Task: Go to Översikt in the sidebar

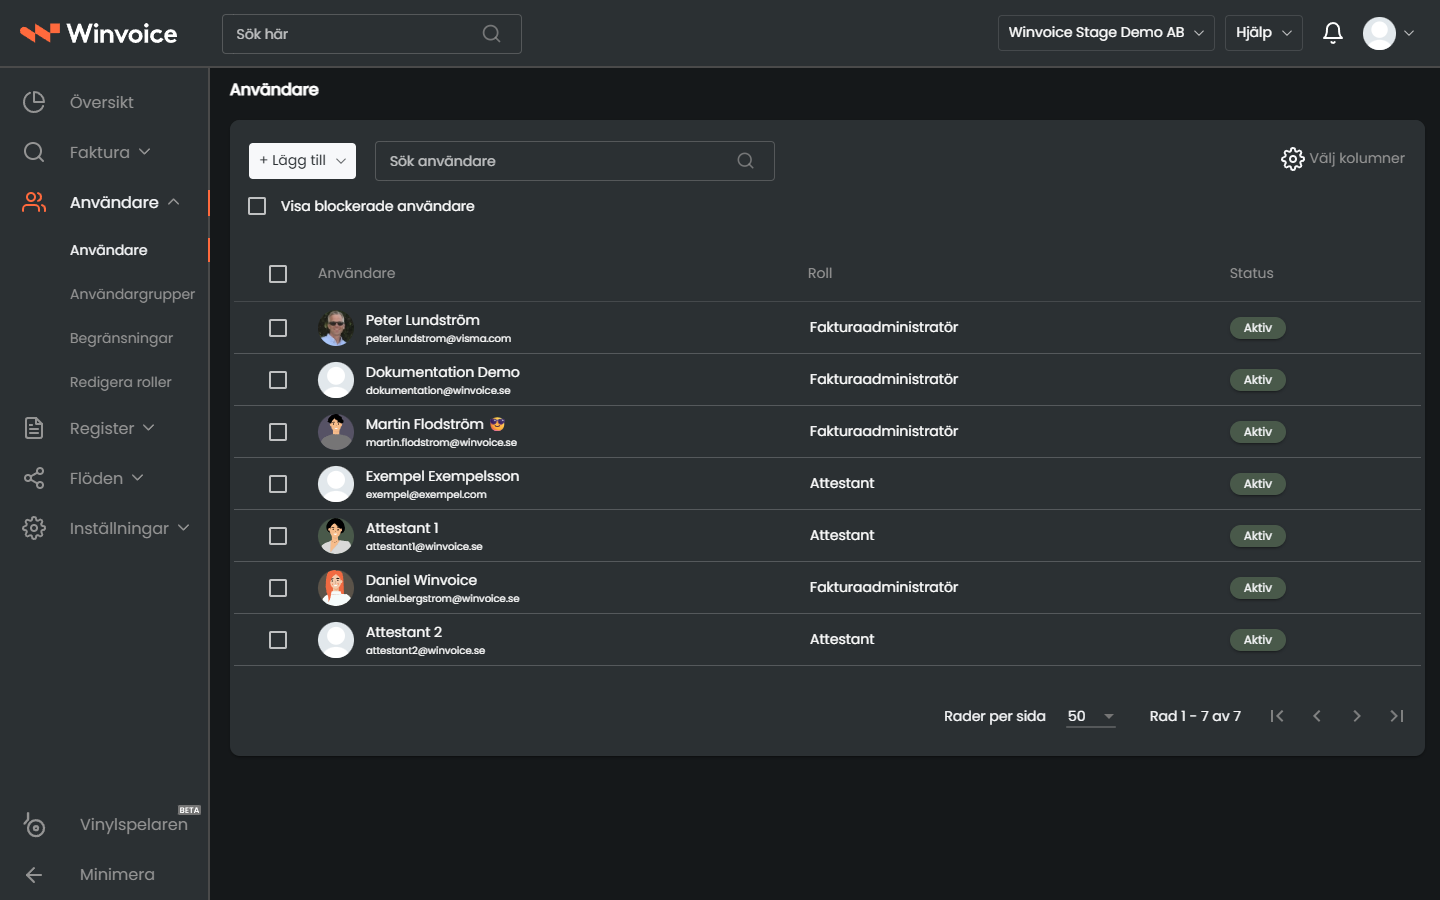Action: tap(101, 102)
